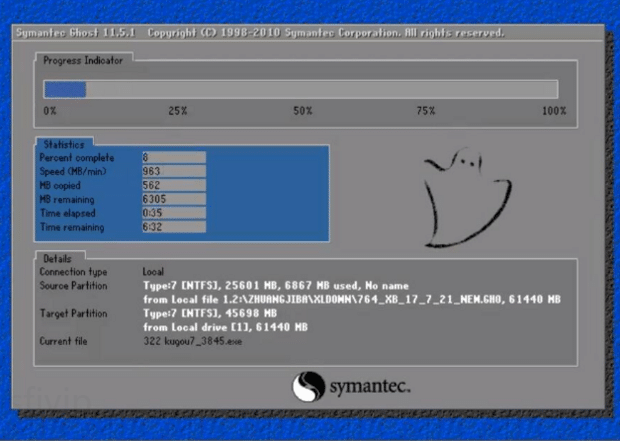Click the 100% progress marker

554,111
